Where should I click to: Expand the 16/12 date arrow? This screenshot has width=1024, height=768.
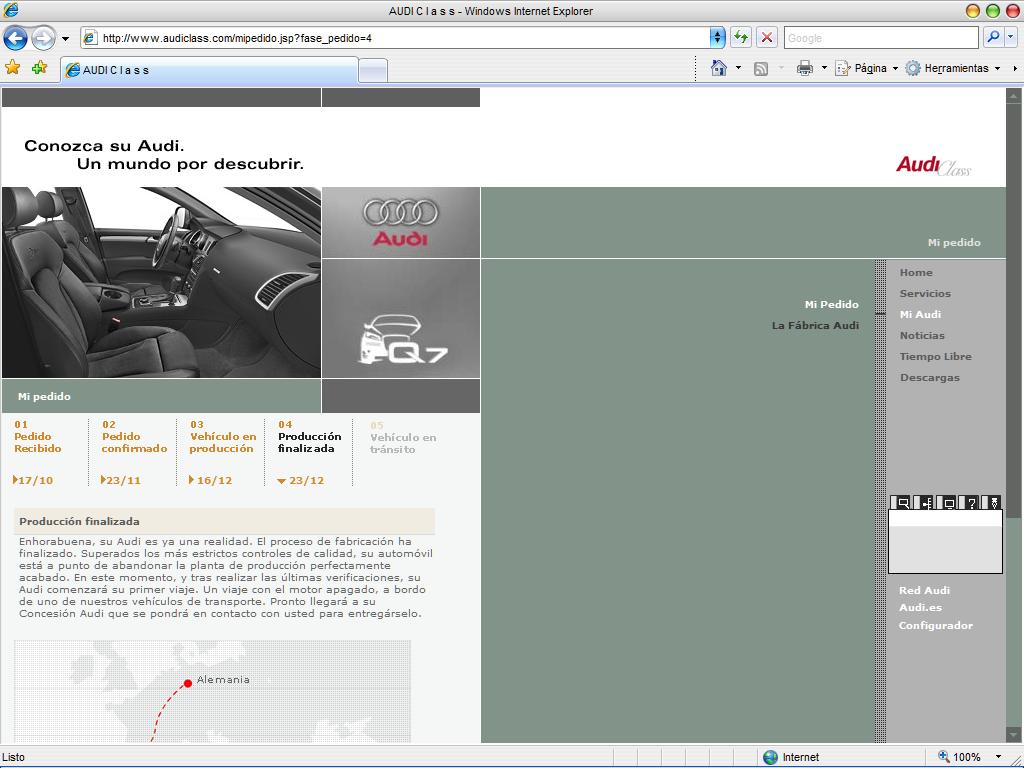[x=191, y=479]
